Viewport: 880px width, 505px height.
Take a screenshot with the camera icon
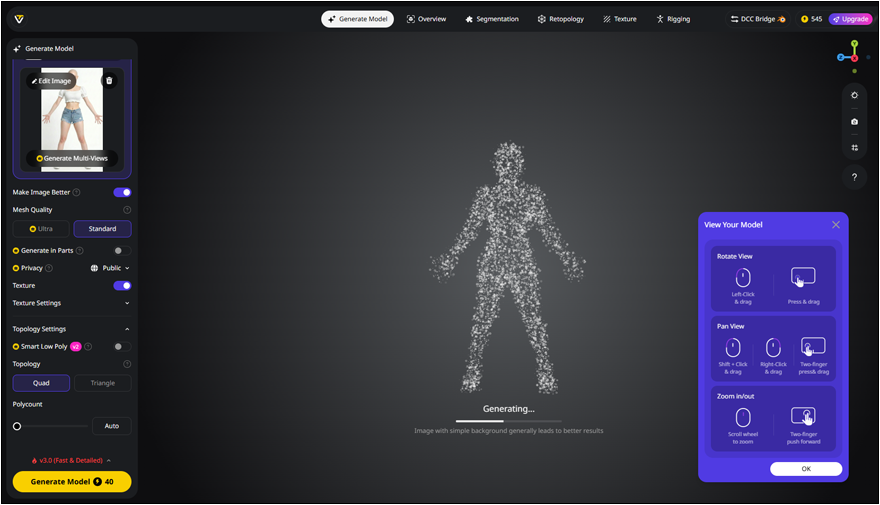click(854, 122)
